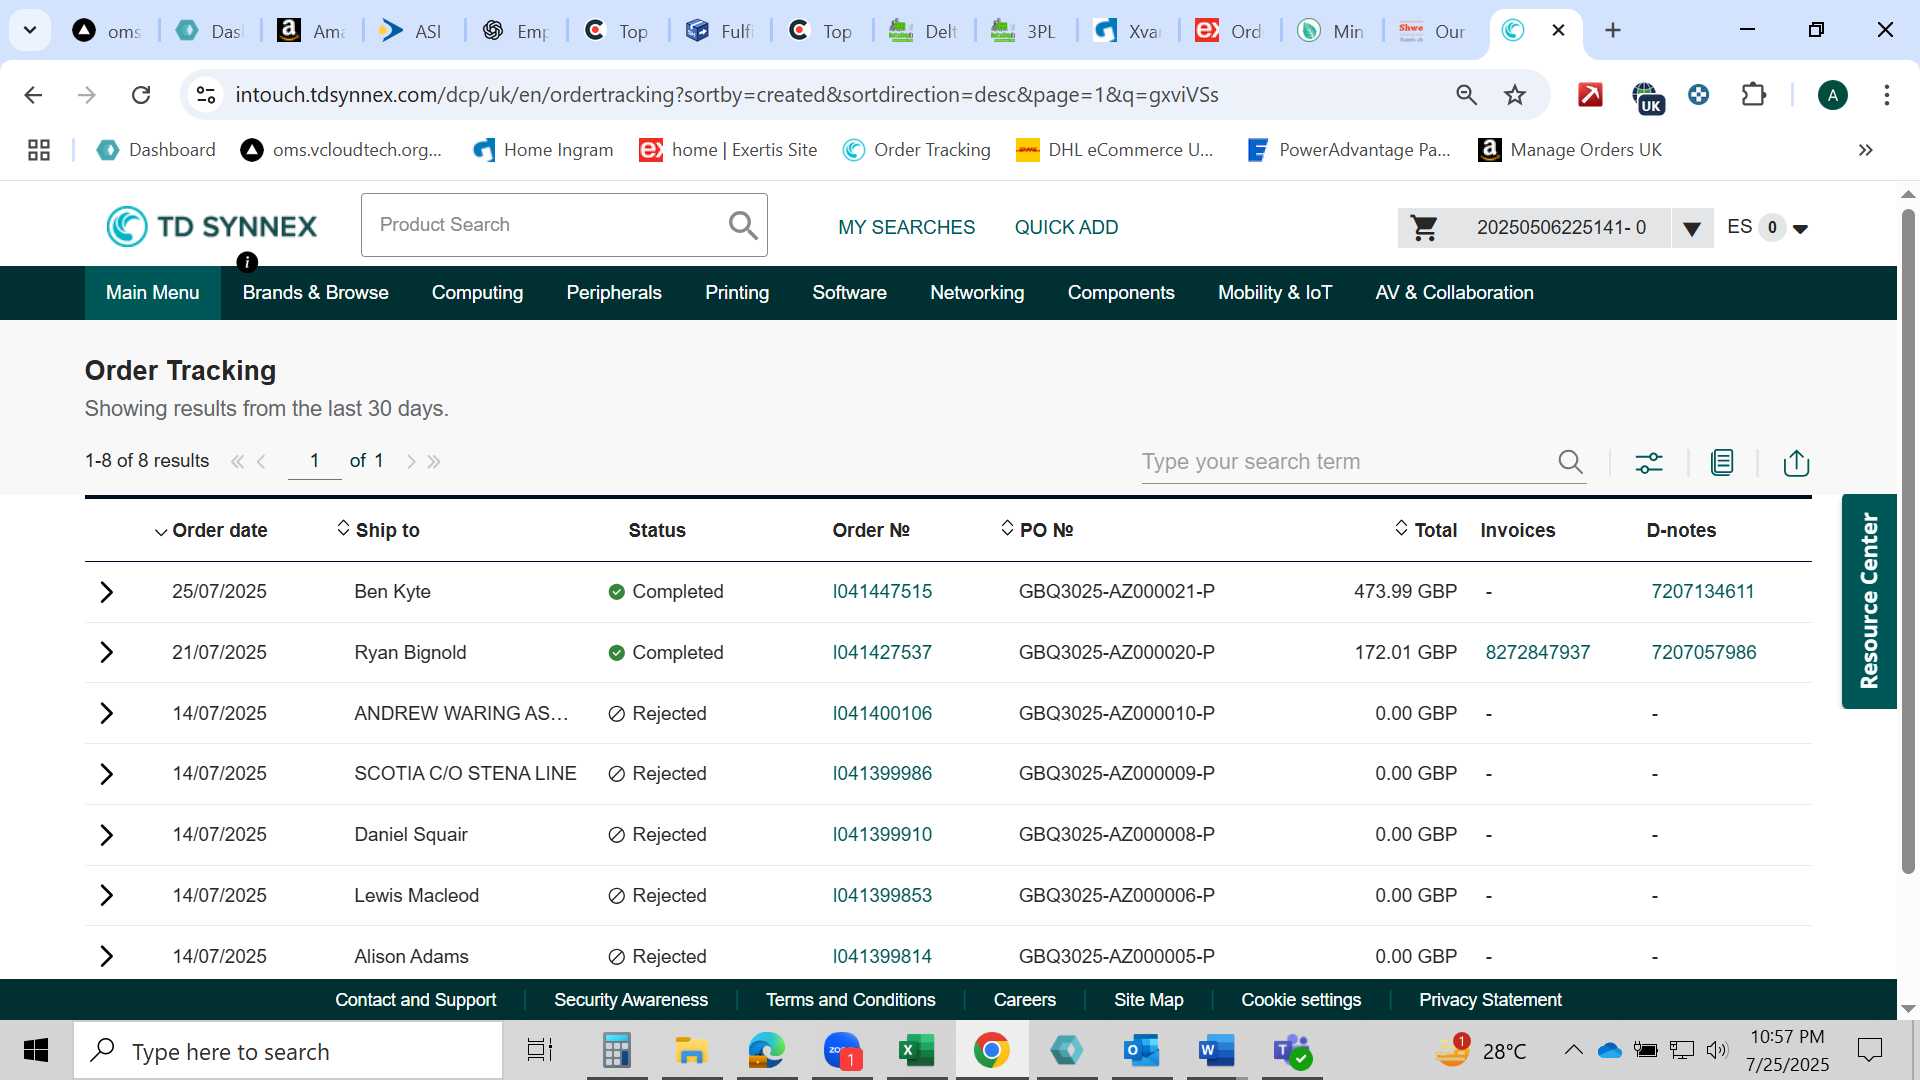Open the bookmarks apps grid icon
This screenshot has height=1080, width=1920.
coord(39,150)
